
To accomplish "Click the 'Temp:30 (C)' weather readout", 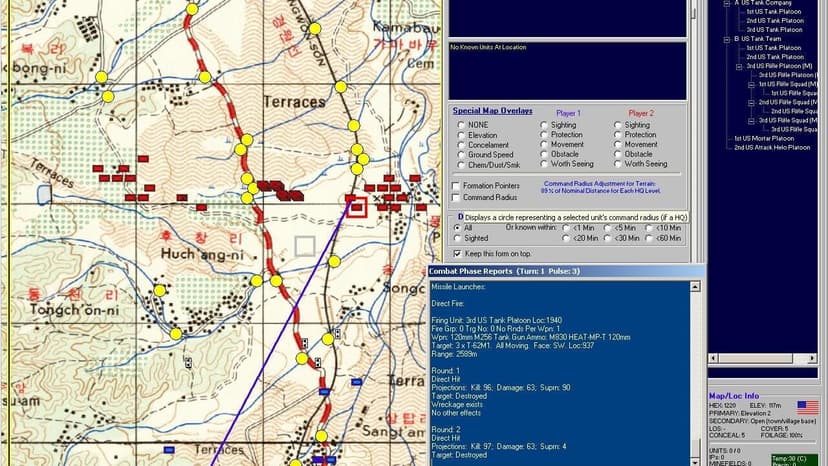I will (789, 458).
